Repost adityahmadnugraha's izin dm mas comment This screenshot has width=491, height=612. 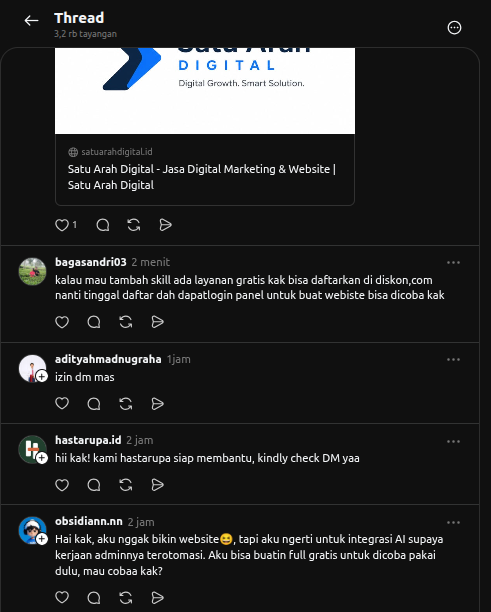point(126,404)
